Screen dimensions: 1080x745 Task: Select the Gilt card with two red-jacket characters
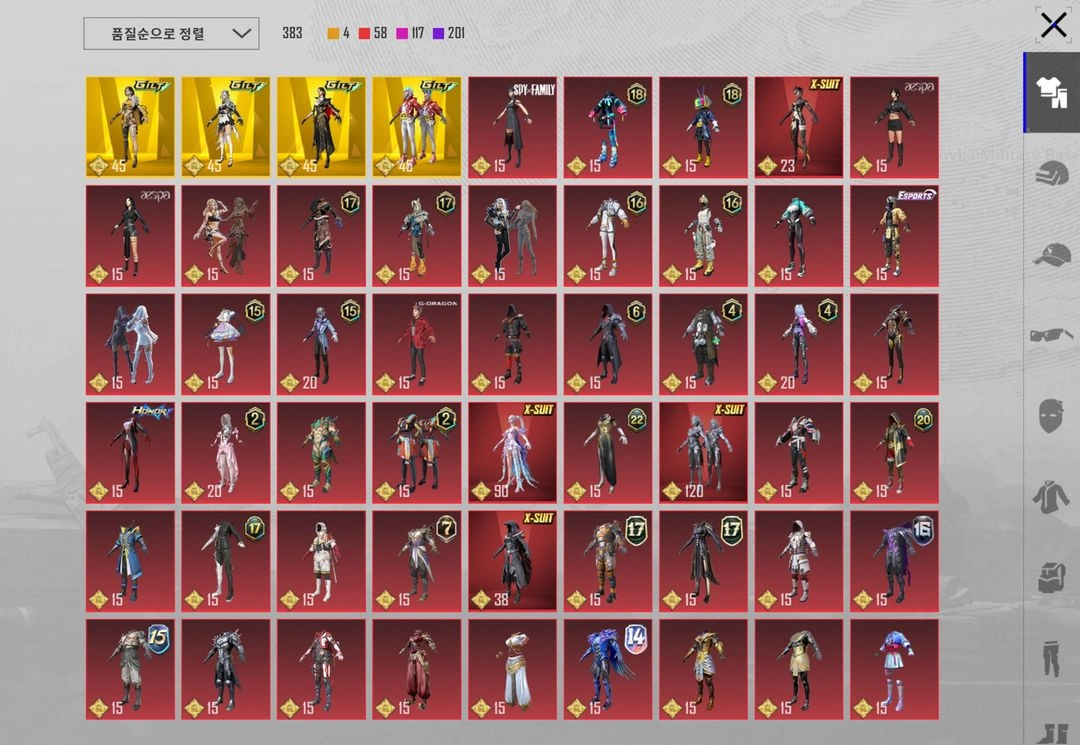tap(417, 127)
